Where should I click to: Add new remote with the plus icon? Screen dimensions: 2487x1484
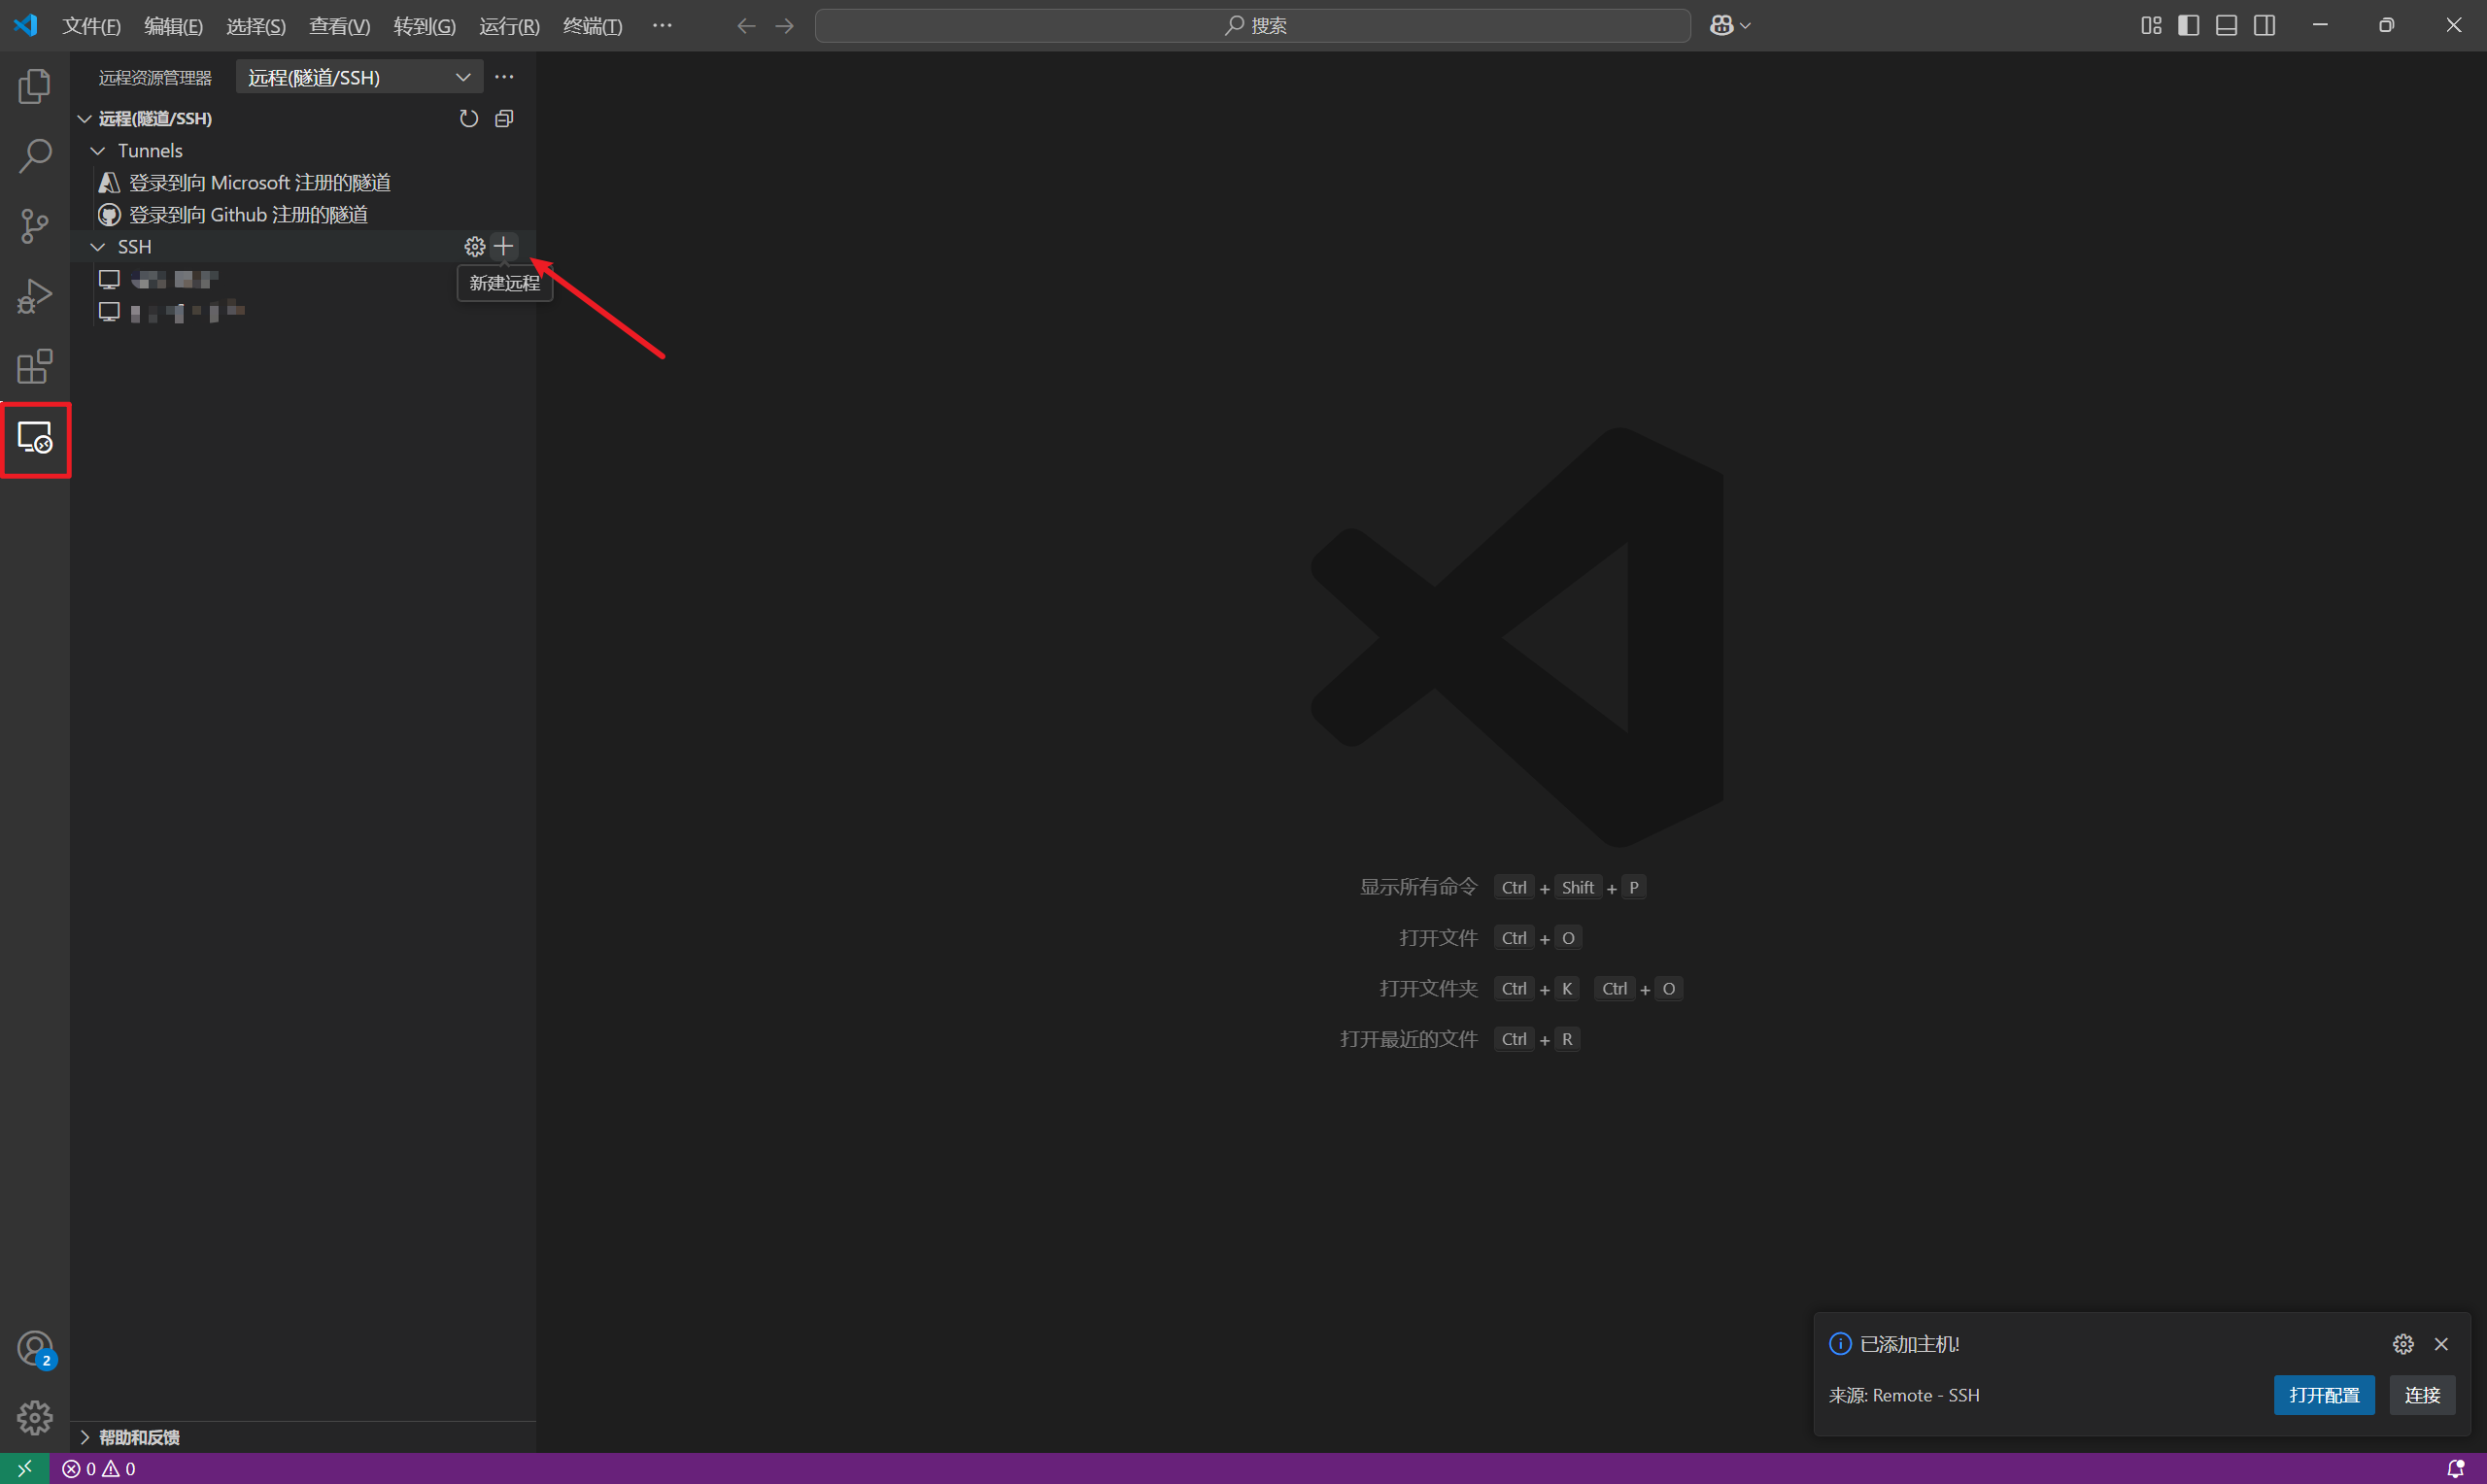point(504,246)
